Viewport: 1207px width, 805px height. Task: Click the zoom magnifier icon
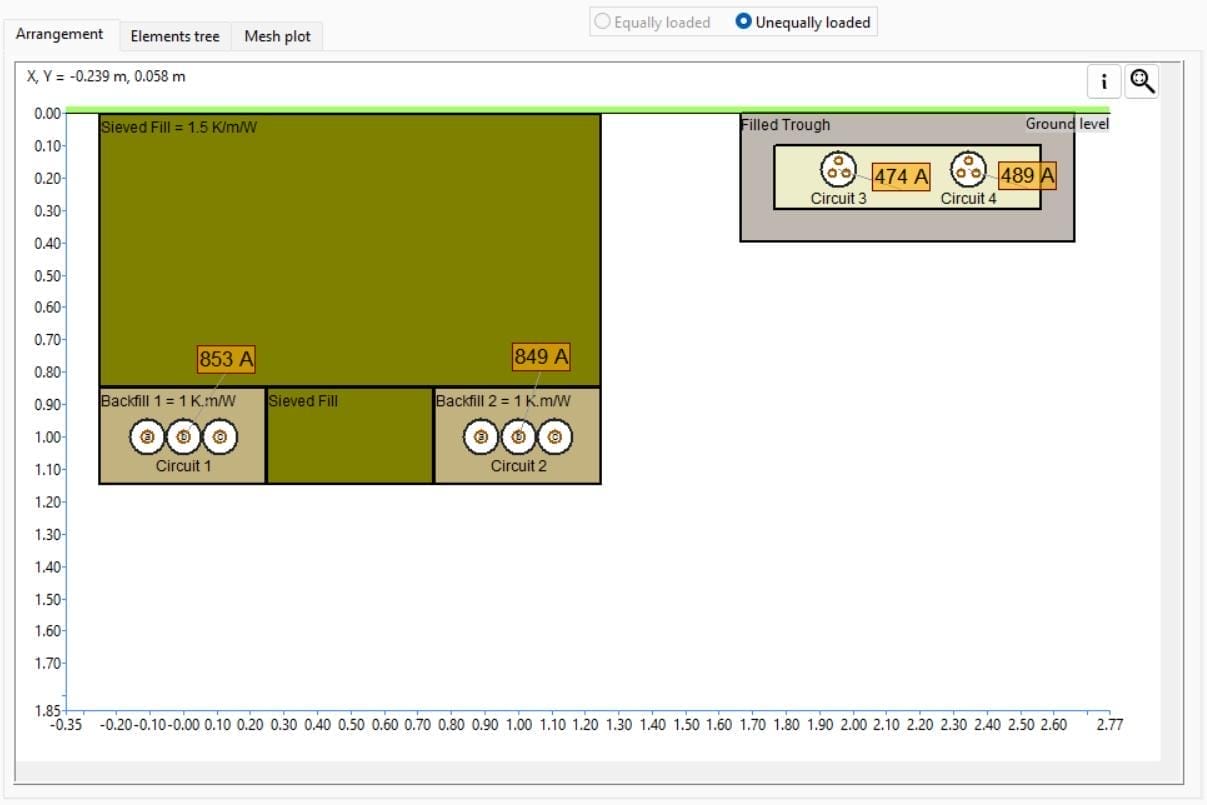tap(1141, 81)
